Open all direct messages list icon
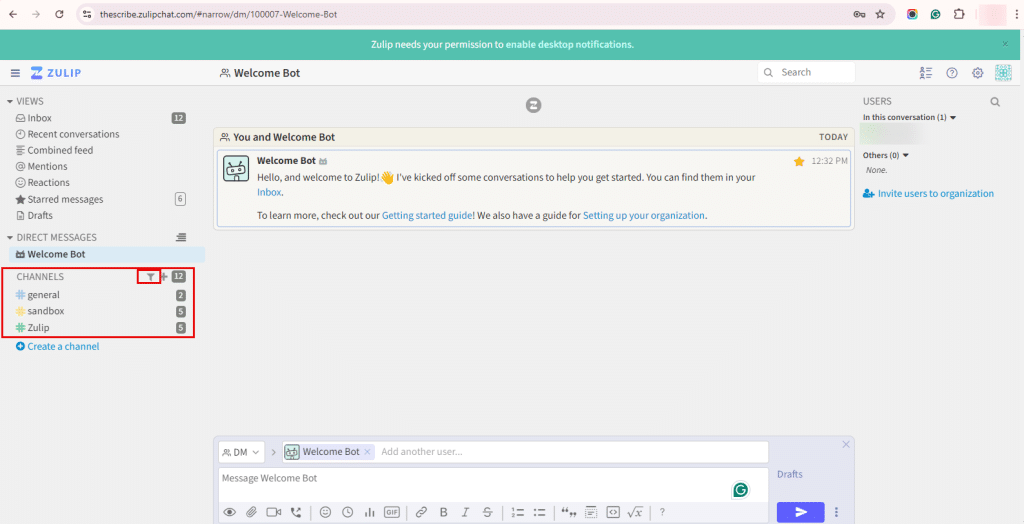This screenshot has width=1024, height=524. tap(181, 238)
